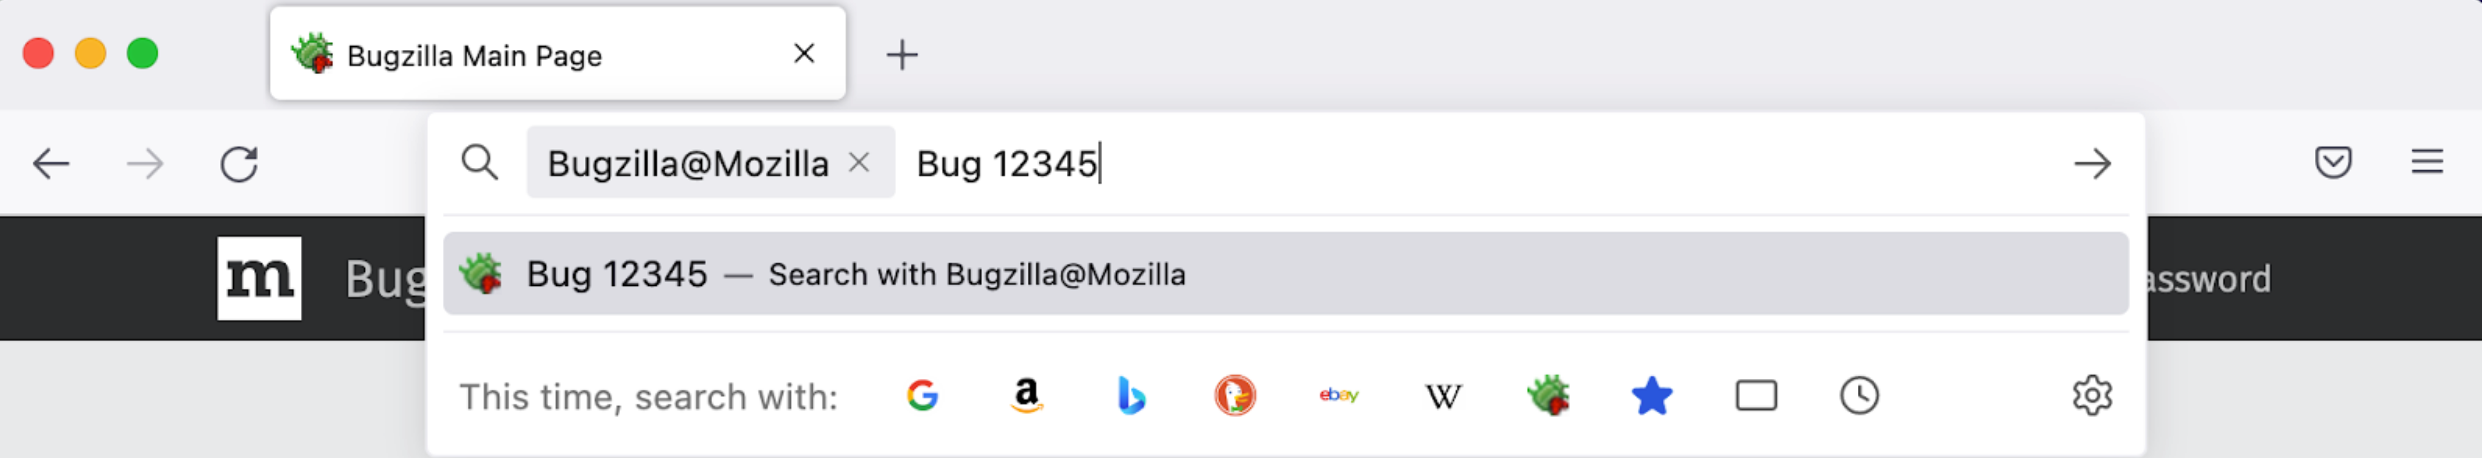Choose Bing one-off search icon
The width and height of the screenshot is (2482, 458).
coord(1131,396)
